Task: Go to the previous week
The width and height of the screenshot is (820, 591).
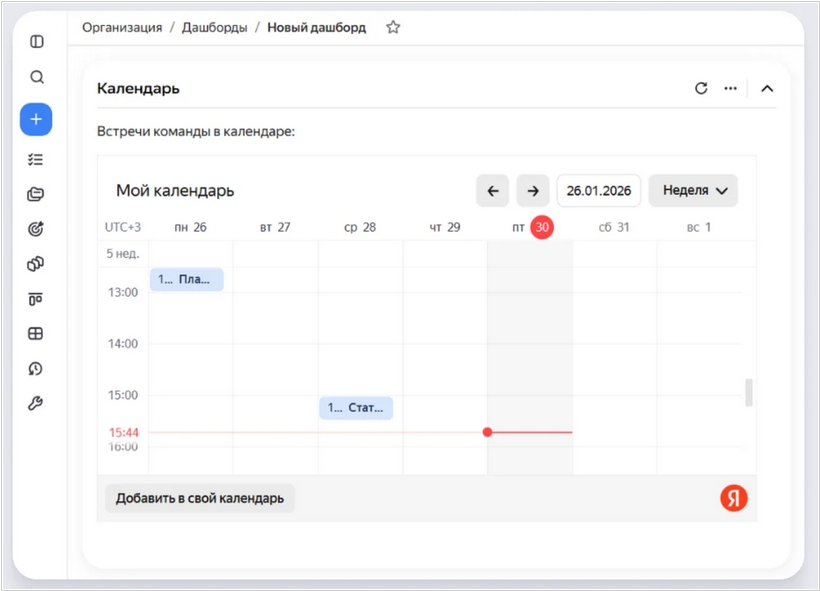Action: click(x=493, y=190)
